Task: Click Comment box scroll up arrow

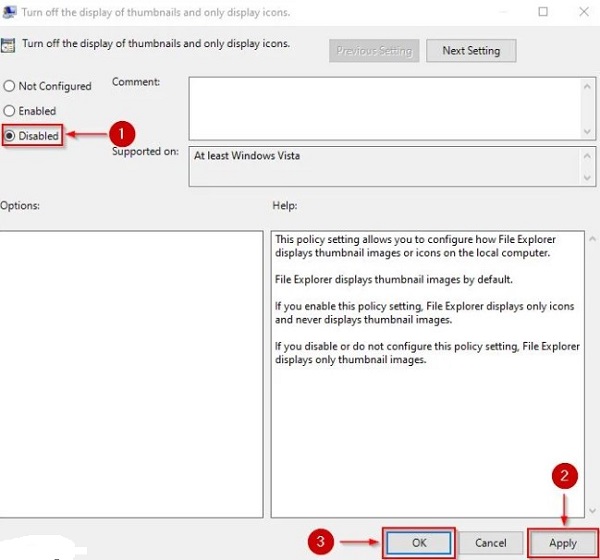Action: pos(587,87)
